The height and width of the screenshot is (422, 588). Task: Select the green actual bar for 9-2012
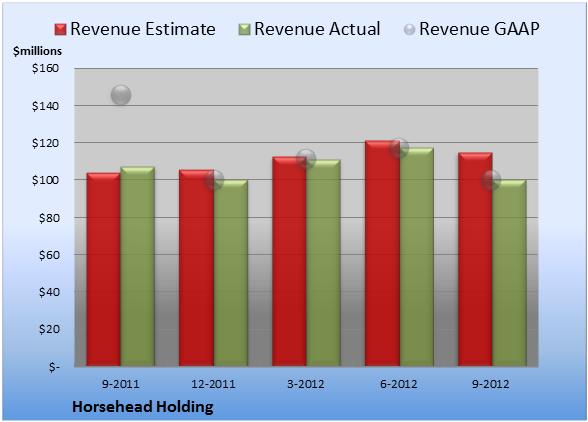[509, 273]
